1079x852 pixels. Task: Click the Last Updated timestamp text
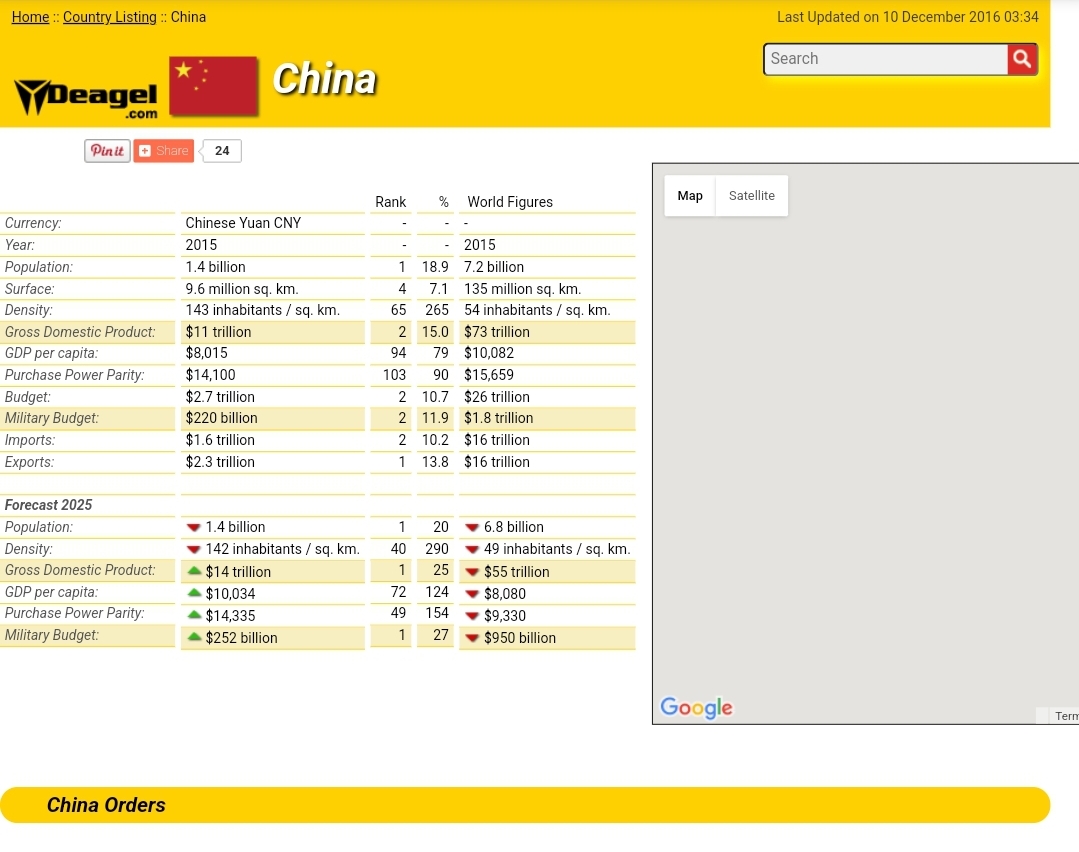coord(908,17)
